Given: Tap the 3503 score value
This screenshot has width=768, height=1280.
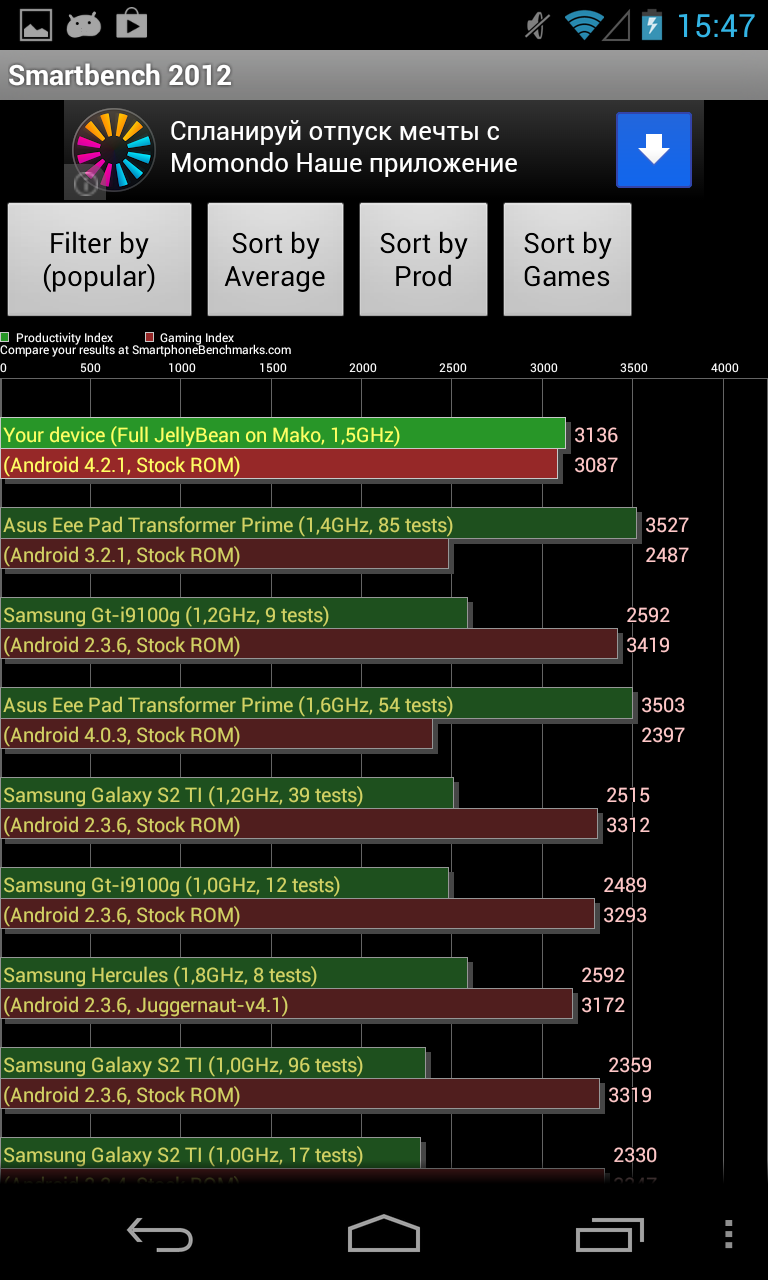Looking at the screenshot, I should pyautogui.click(x=663, y=705).
